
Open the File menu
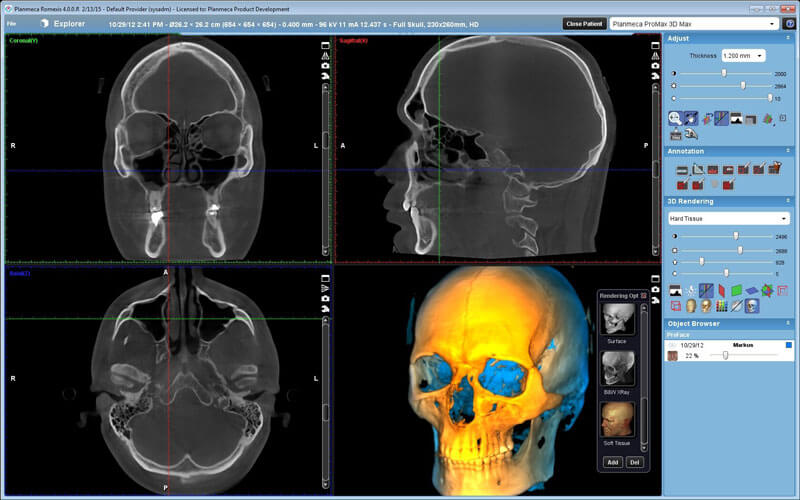11,24
